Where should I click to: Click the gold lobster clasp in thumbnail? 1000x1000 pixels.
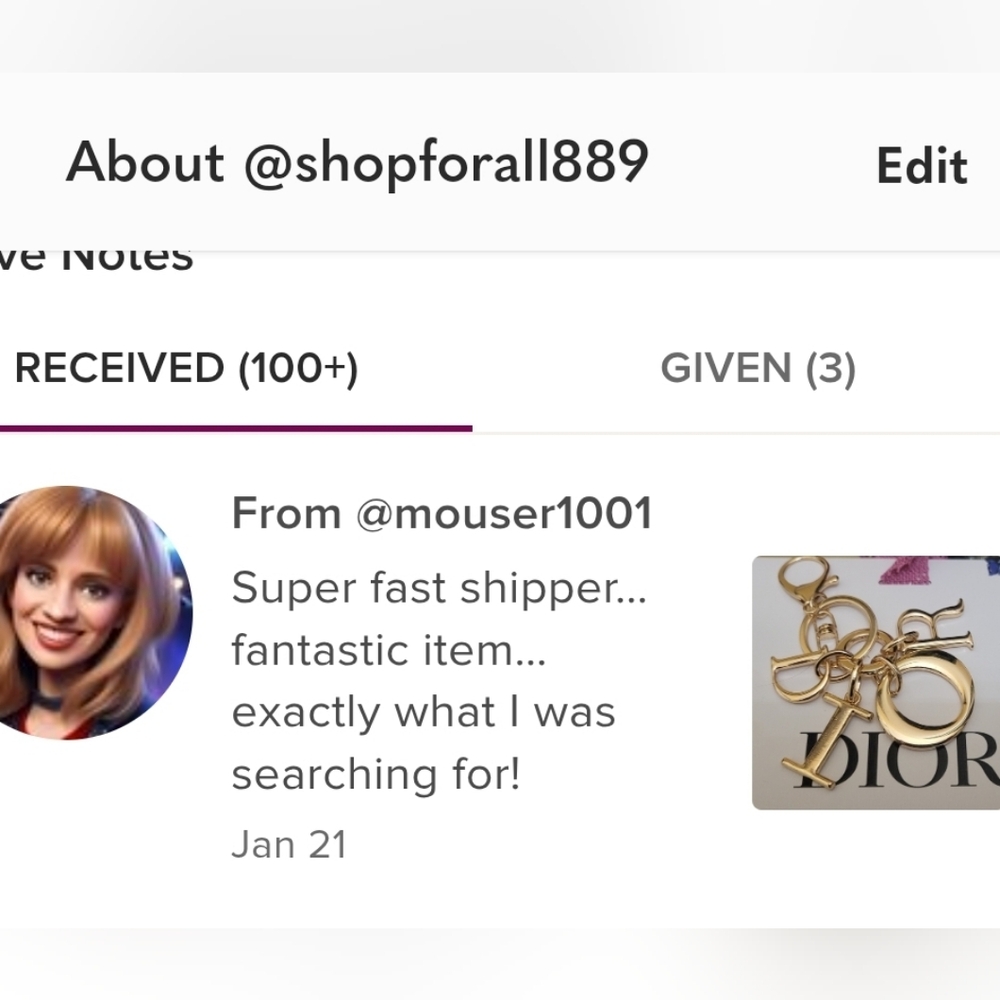pos(805,582)
